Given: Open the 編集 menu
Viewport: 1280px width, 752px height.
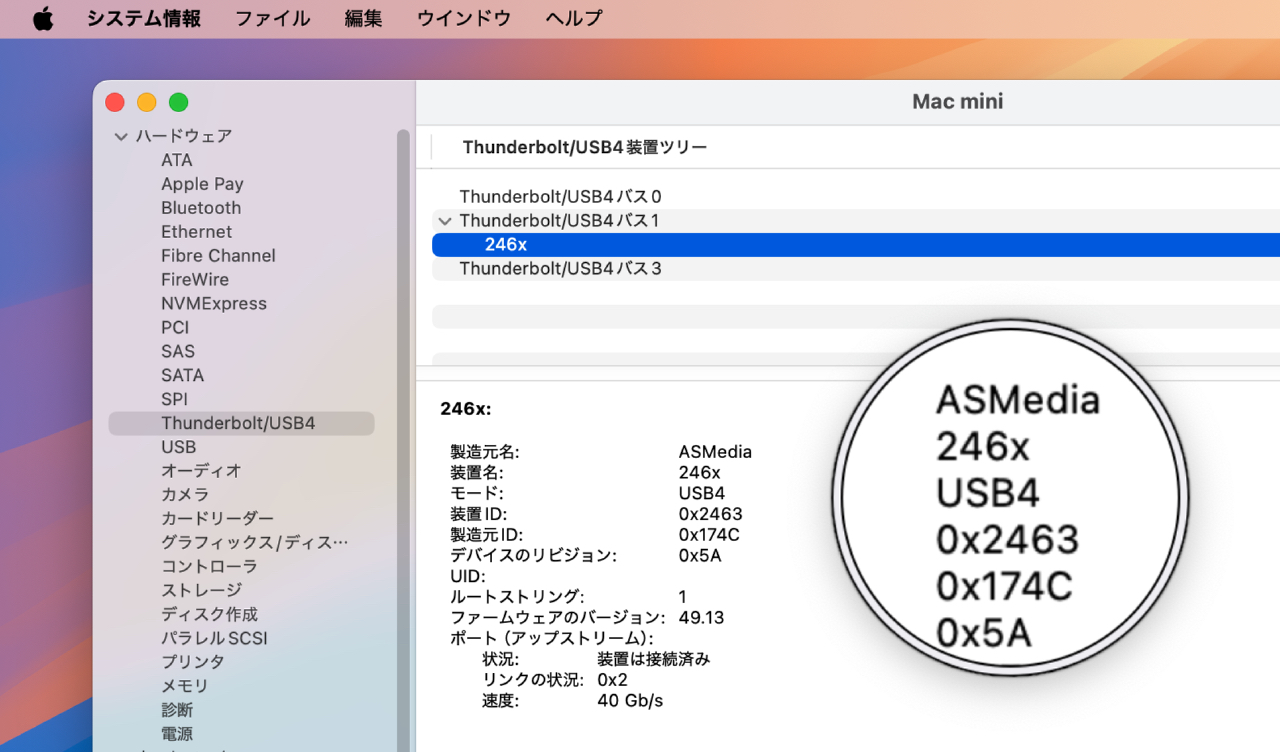Looking at the screenshot, I should 363,19.
